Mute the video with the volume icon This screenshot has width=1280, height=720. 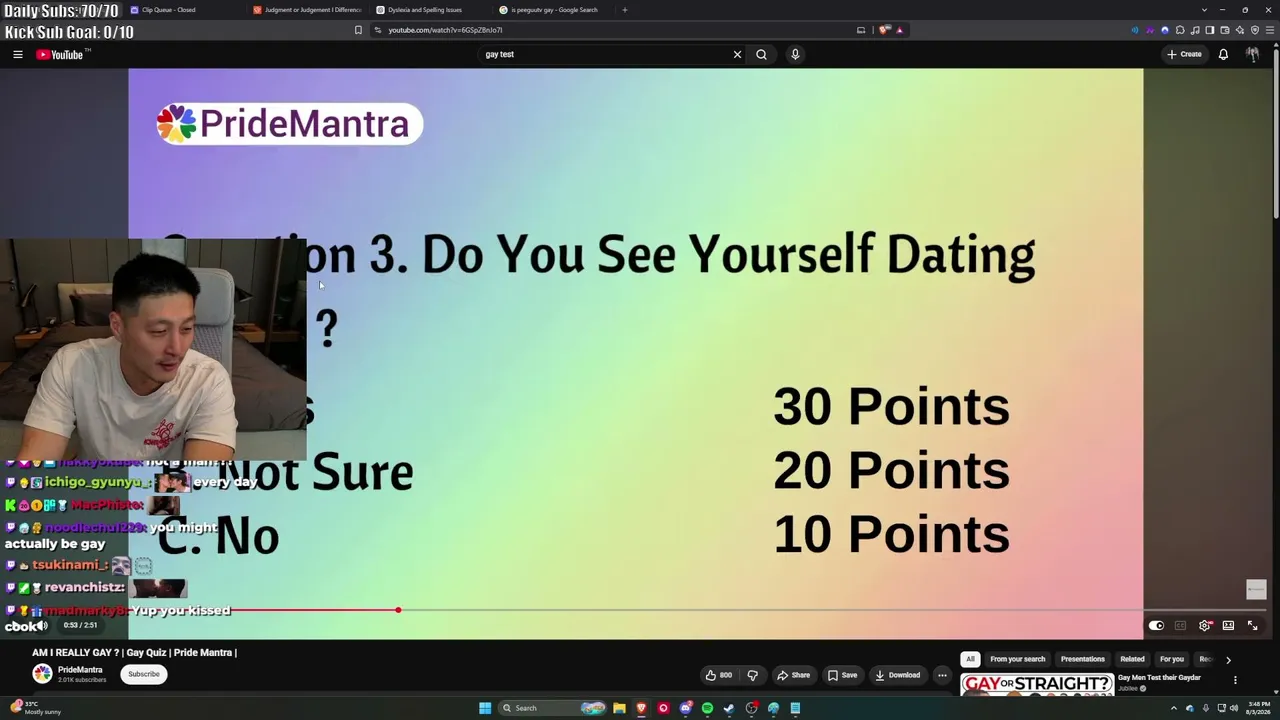(41, 626)
